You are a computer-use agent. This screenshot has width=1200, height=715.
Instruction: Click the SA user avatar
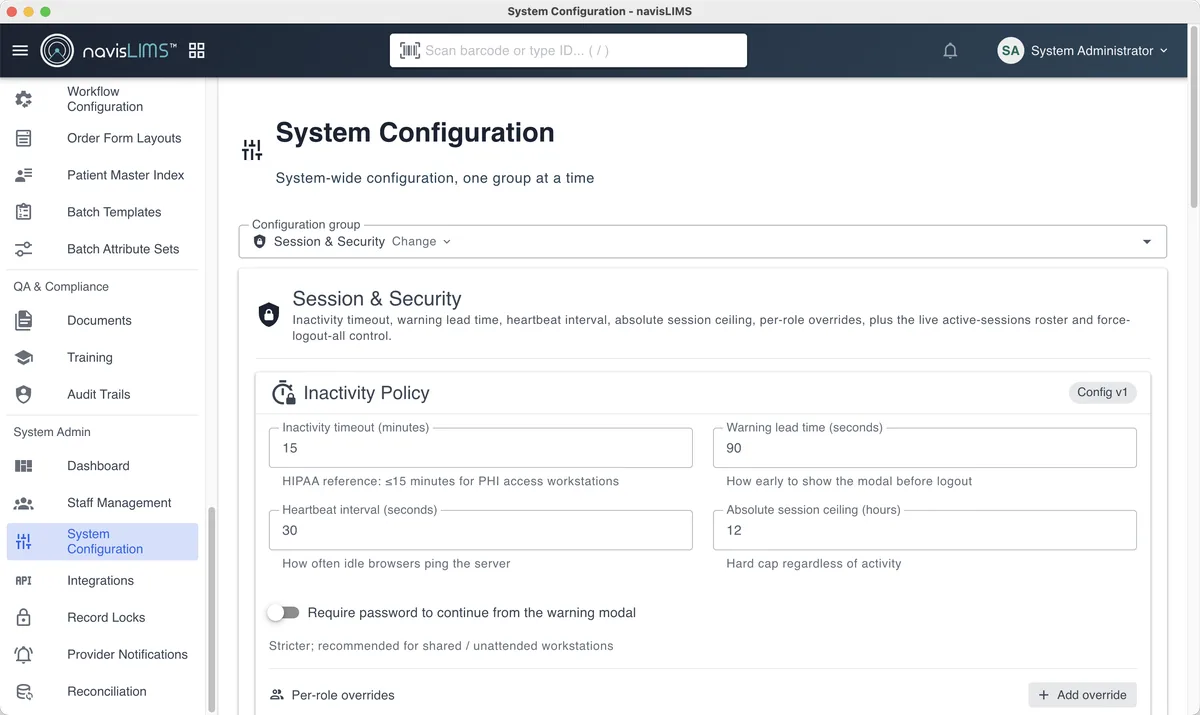point(1010,50)
